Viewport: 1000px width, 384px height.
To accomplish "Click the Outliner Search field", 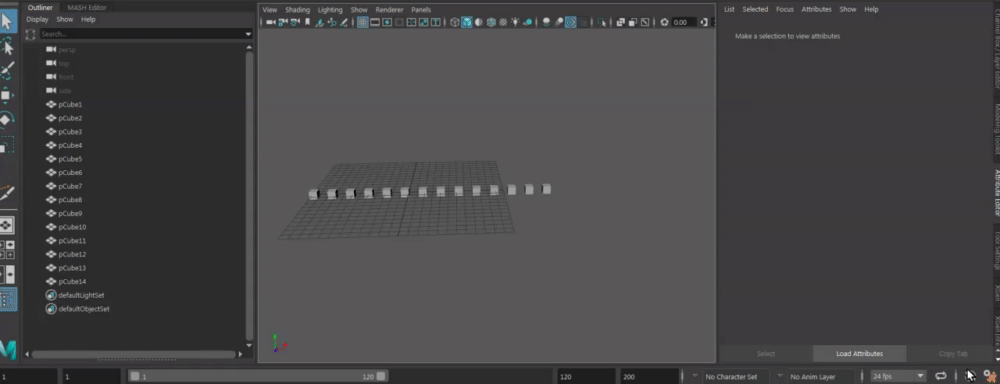I will (142, 34).
